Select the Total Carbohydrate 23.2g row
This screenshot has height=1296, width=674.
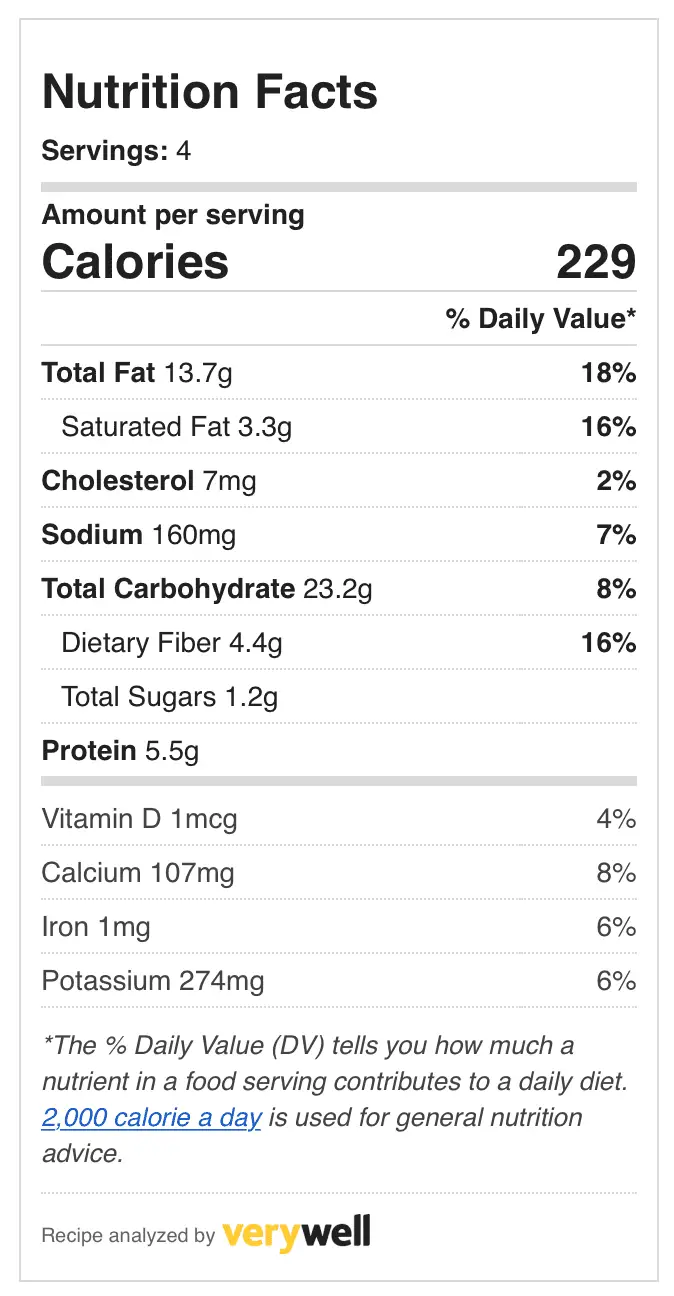(x=339, y=589)
